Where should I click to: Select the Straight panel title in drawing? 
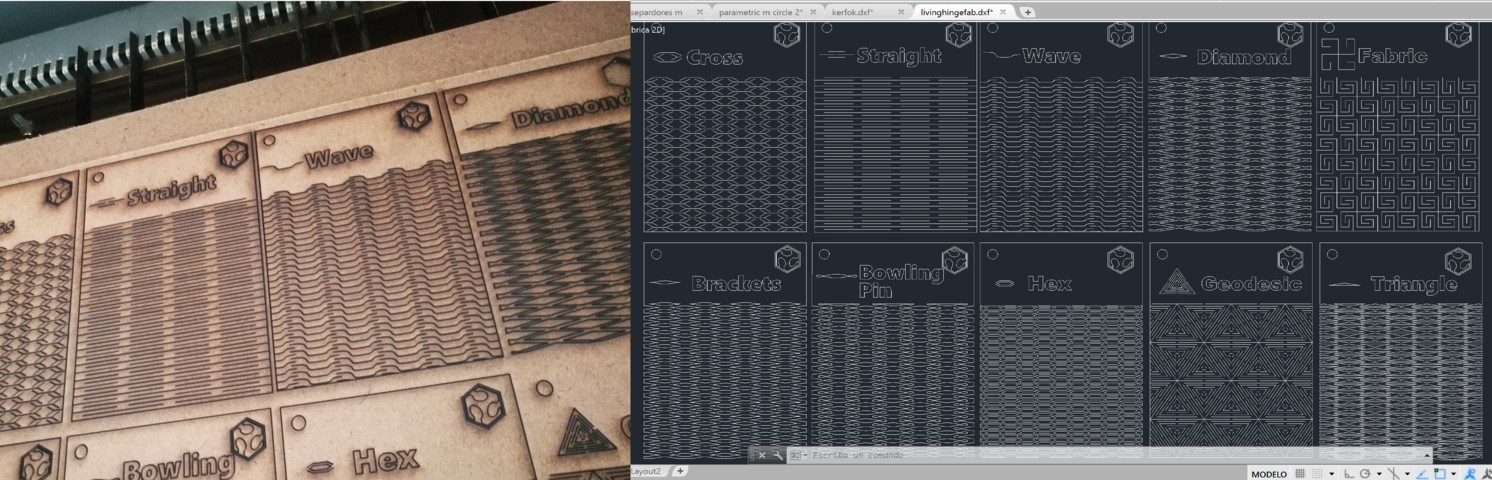pos(899,57)
